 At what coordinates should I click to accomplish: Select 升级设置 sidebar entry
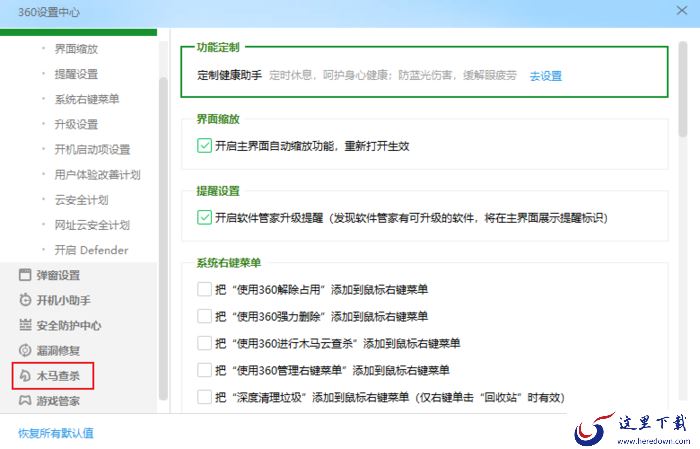pos(76,124)
